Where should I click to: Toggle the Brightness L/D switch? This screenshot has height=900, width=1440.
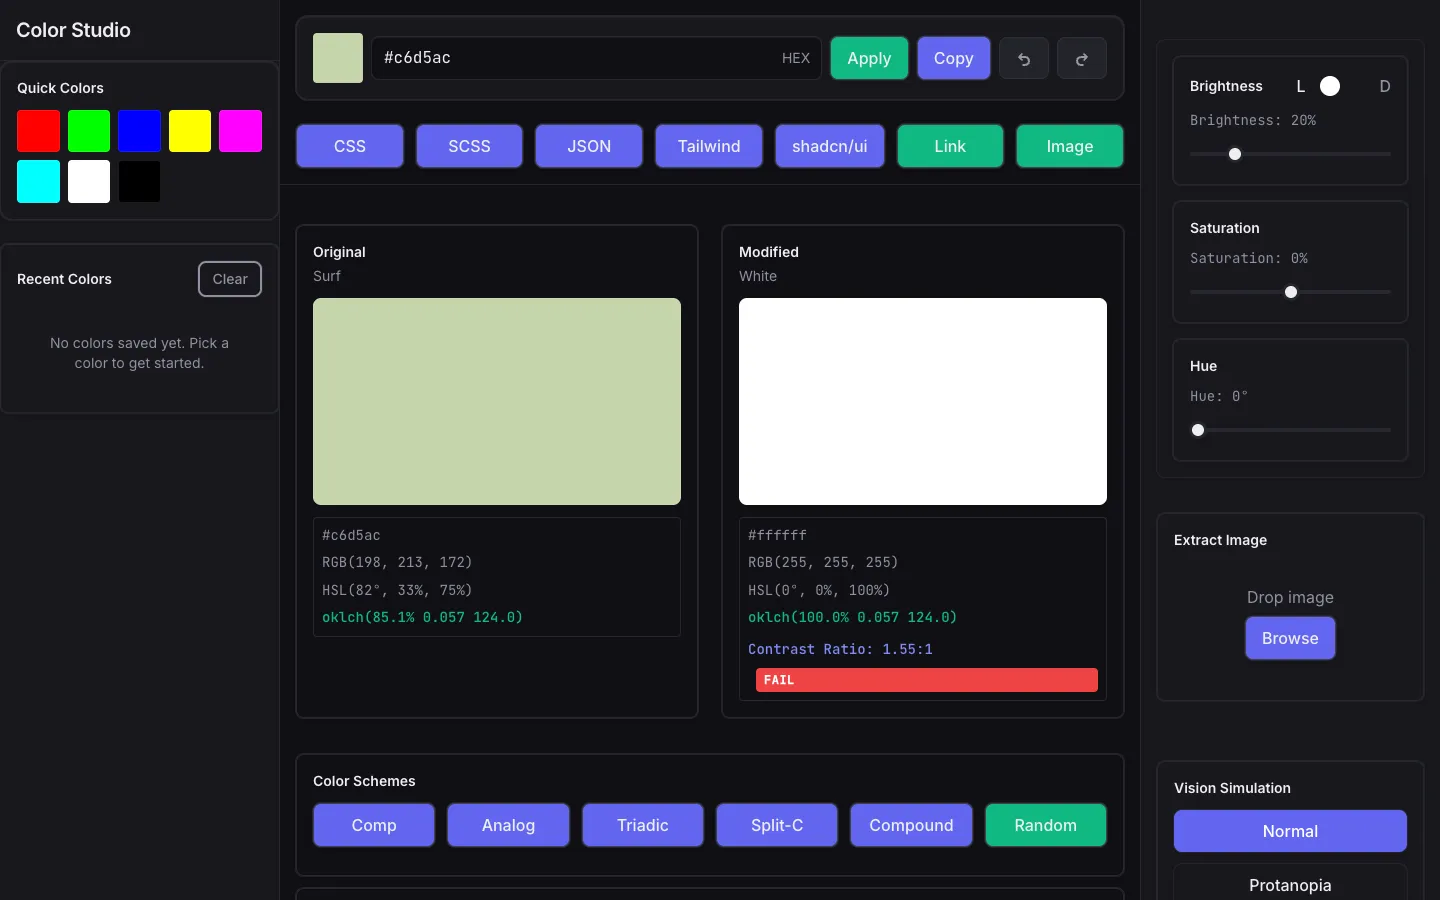pyautogui.click(x=1340, y=86)
